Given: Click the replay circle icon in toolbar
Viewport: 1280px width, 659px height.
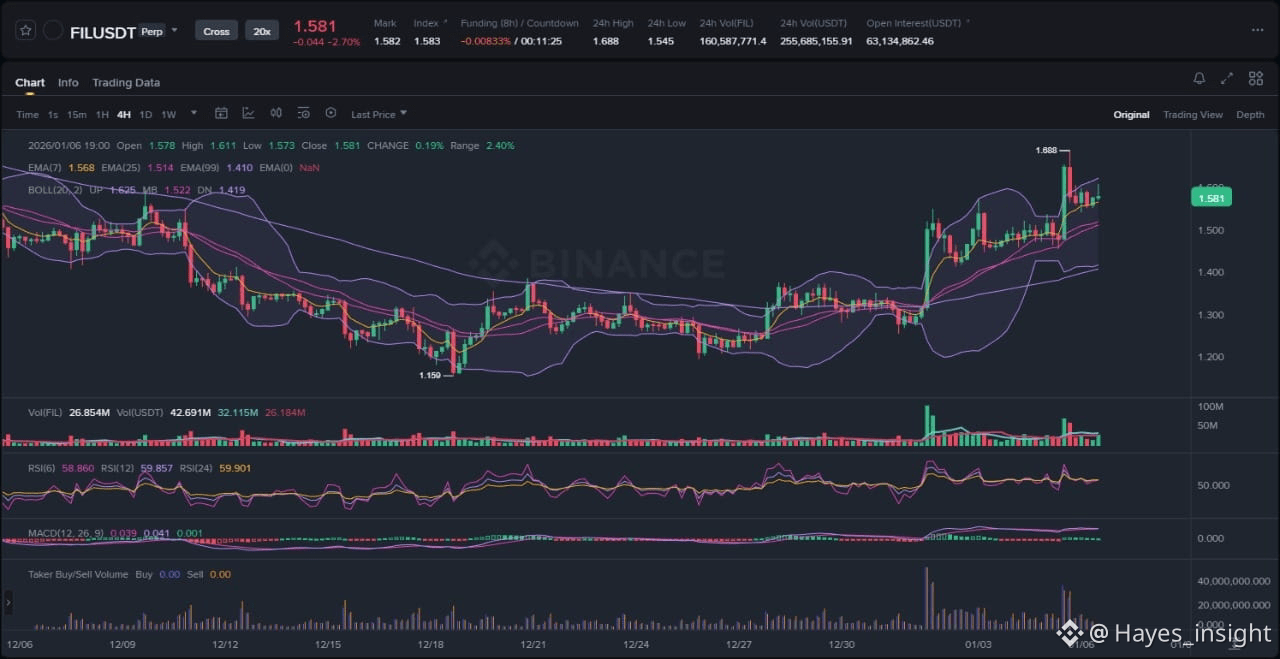Looking at the screenshot, I should click(x=331, y=113).
